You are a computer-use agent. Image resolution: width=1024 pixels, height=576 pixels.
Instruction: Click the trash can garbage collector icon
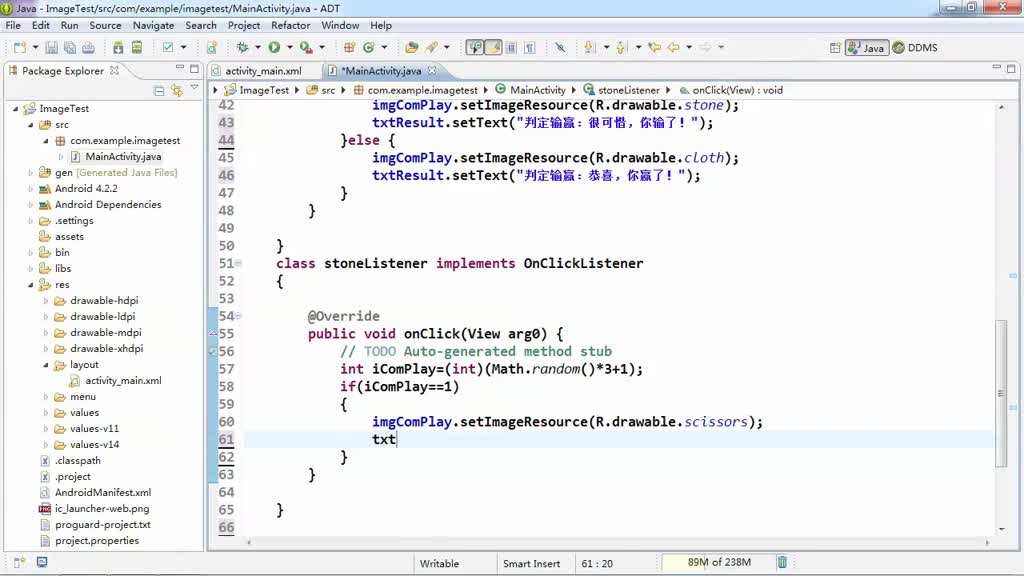click(782, 562)
